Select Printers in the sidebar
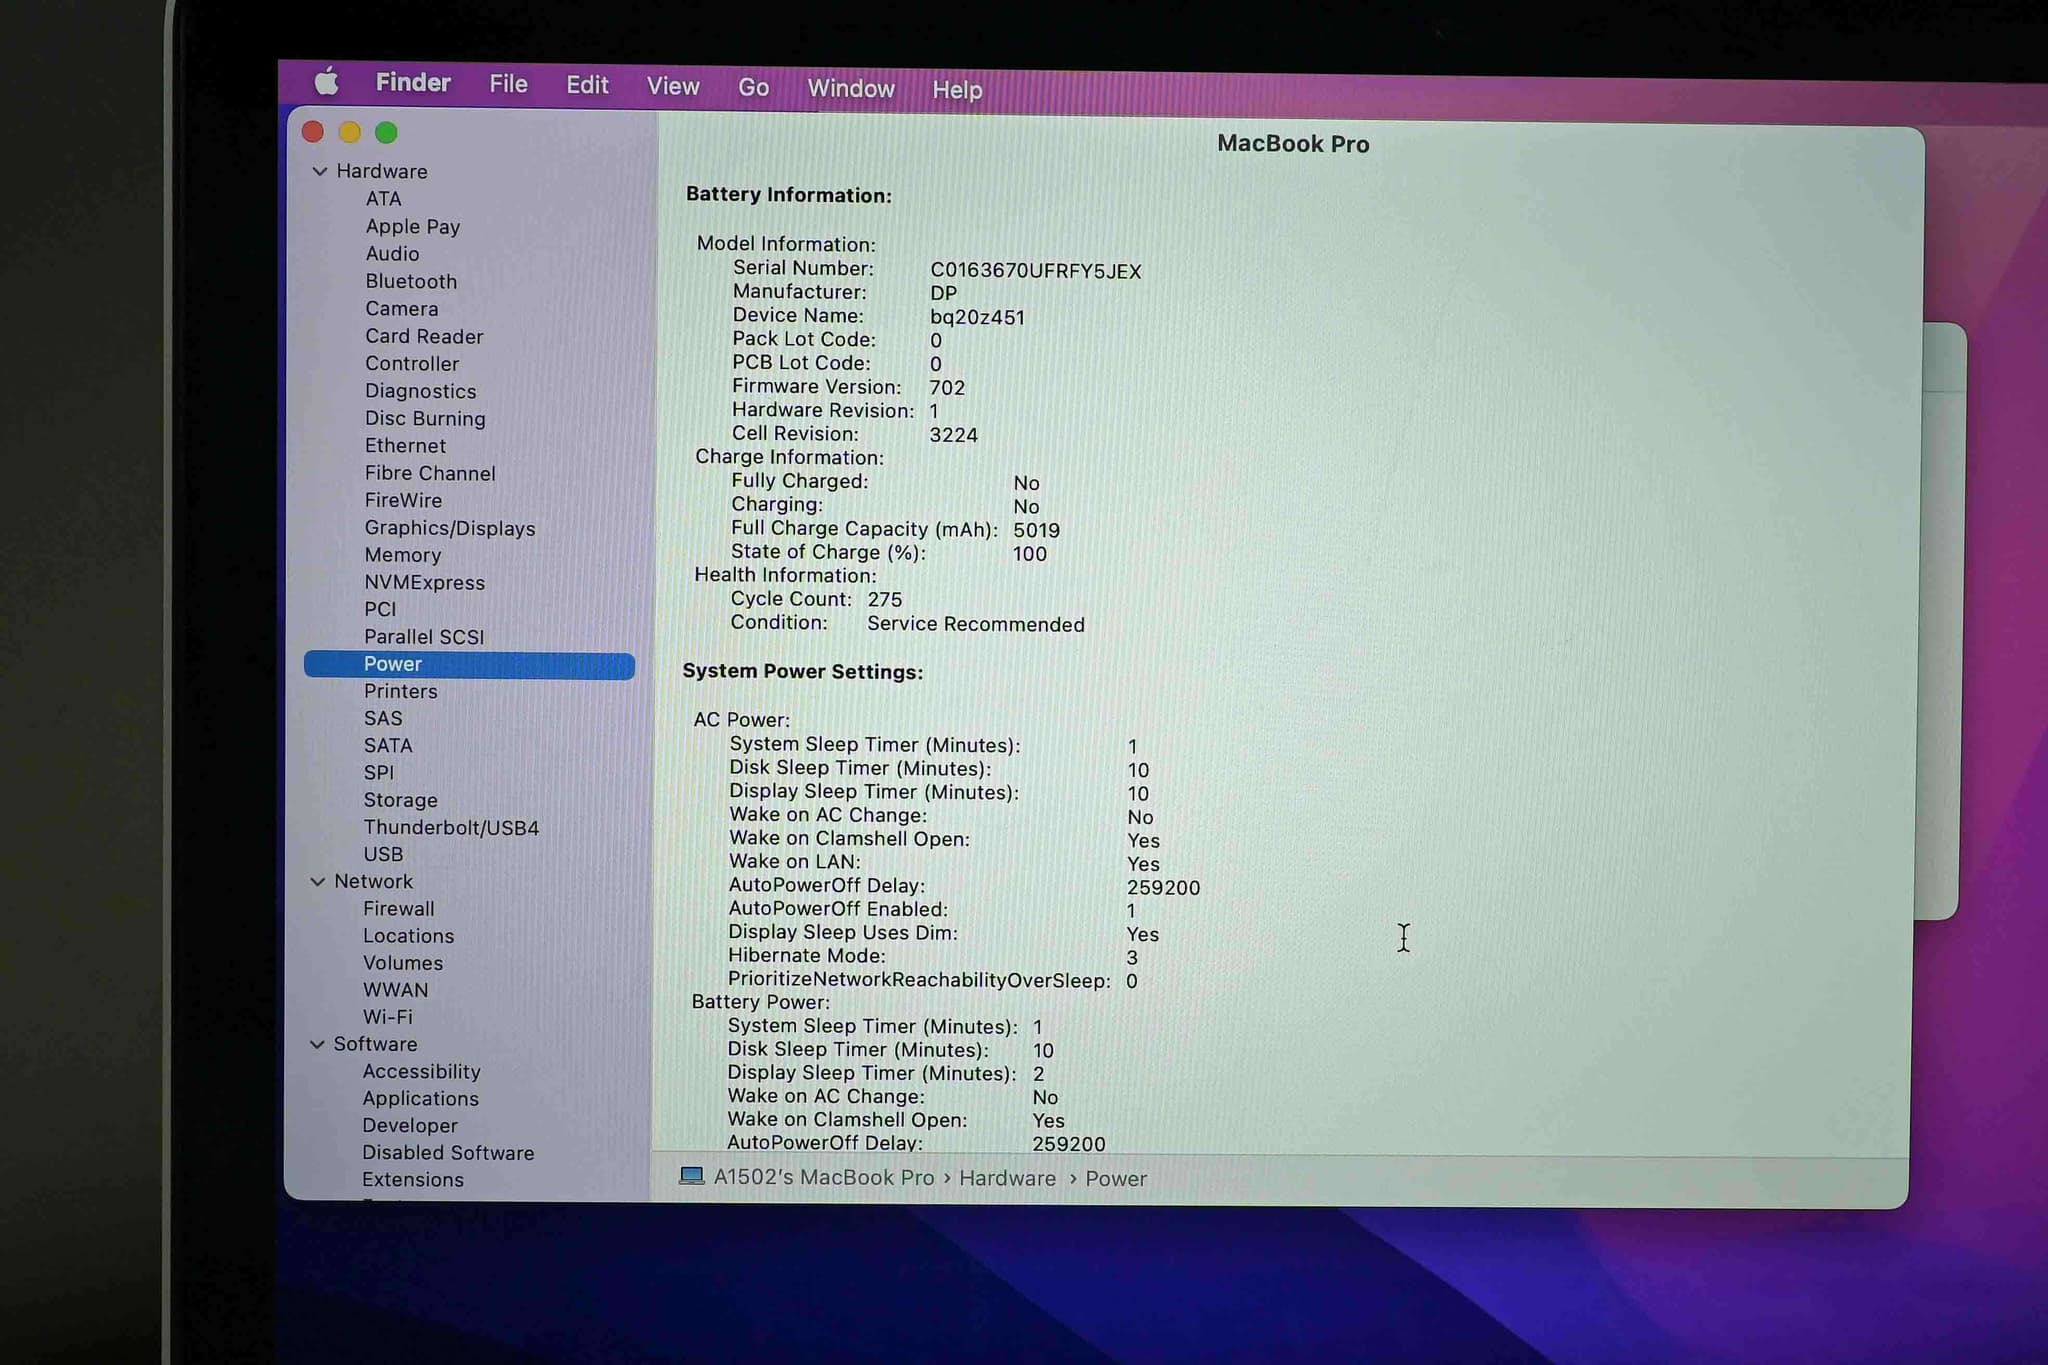 click(400, 692)
